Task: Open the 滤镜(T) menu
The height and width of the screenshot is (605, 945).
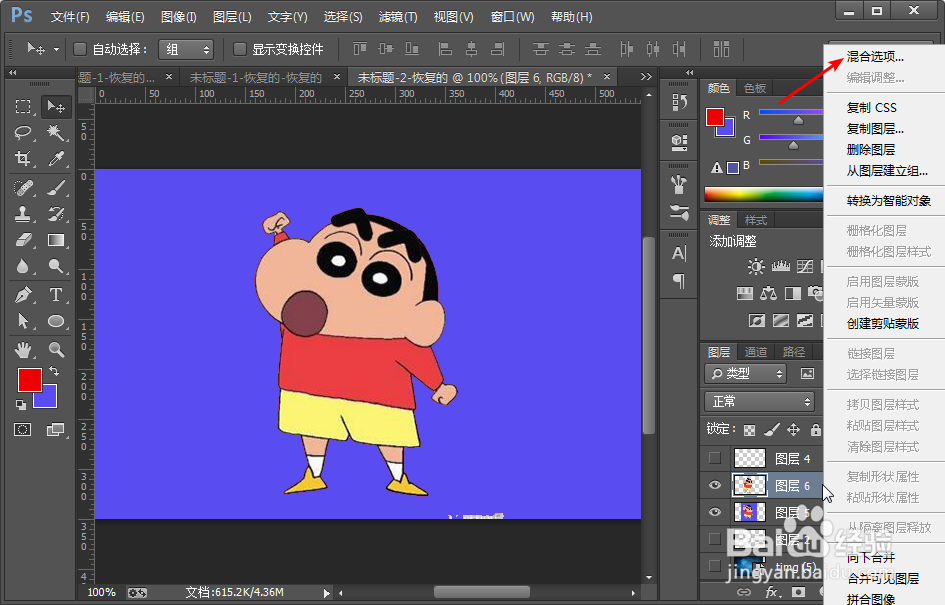Action: (x=398, y=17)
